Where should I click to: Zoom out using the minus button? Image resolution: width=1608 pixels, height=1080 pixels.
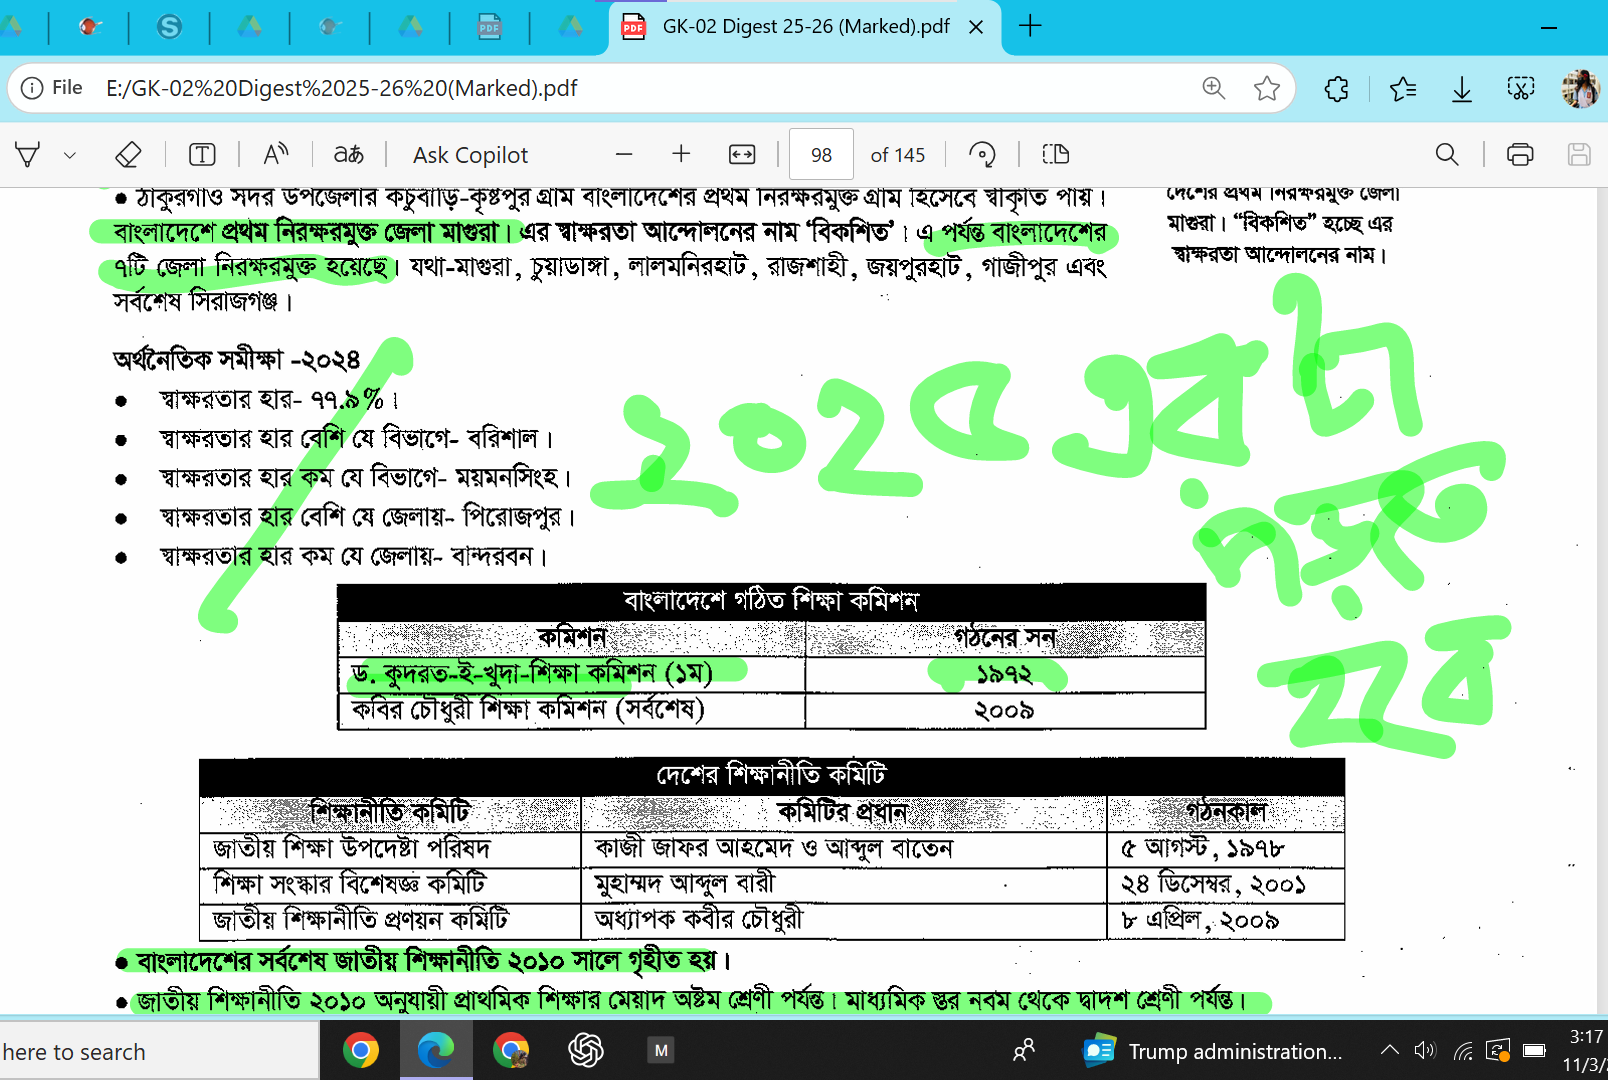point(624,154)
